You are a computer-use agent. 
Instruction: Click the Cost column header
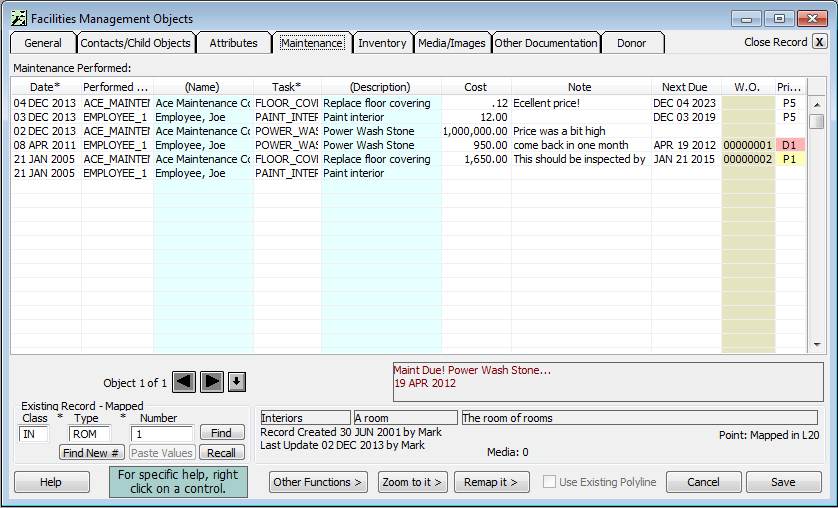pyautogui.click(x=476, y=87)
